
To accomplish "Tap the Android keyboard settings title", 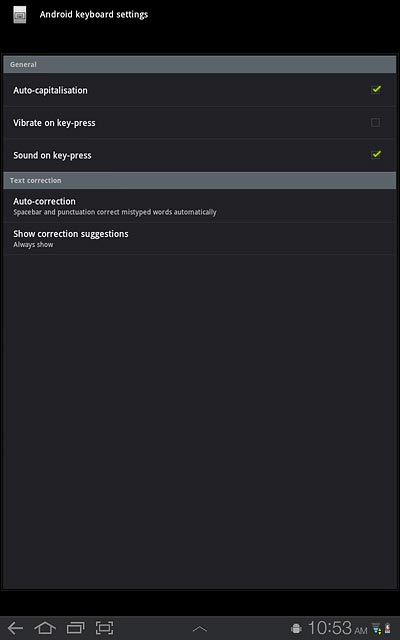I will 94,15.
